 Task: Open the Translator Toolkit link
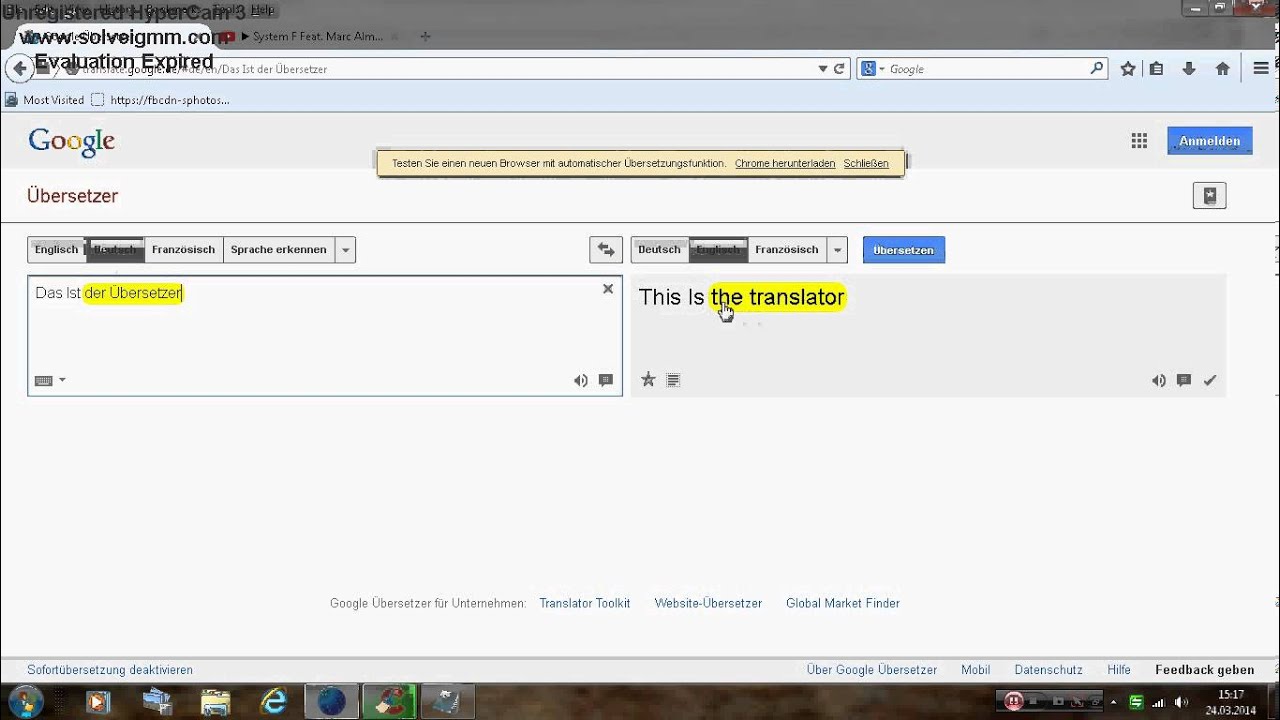click(585, 603)
